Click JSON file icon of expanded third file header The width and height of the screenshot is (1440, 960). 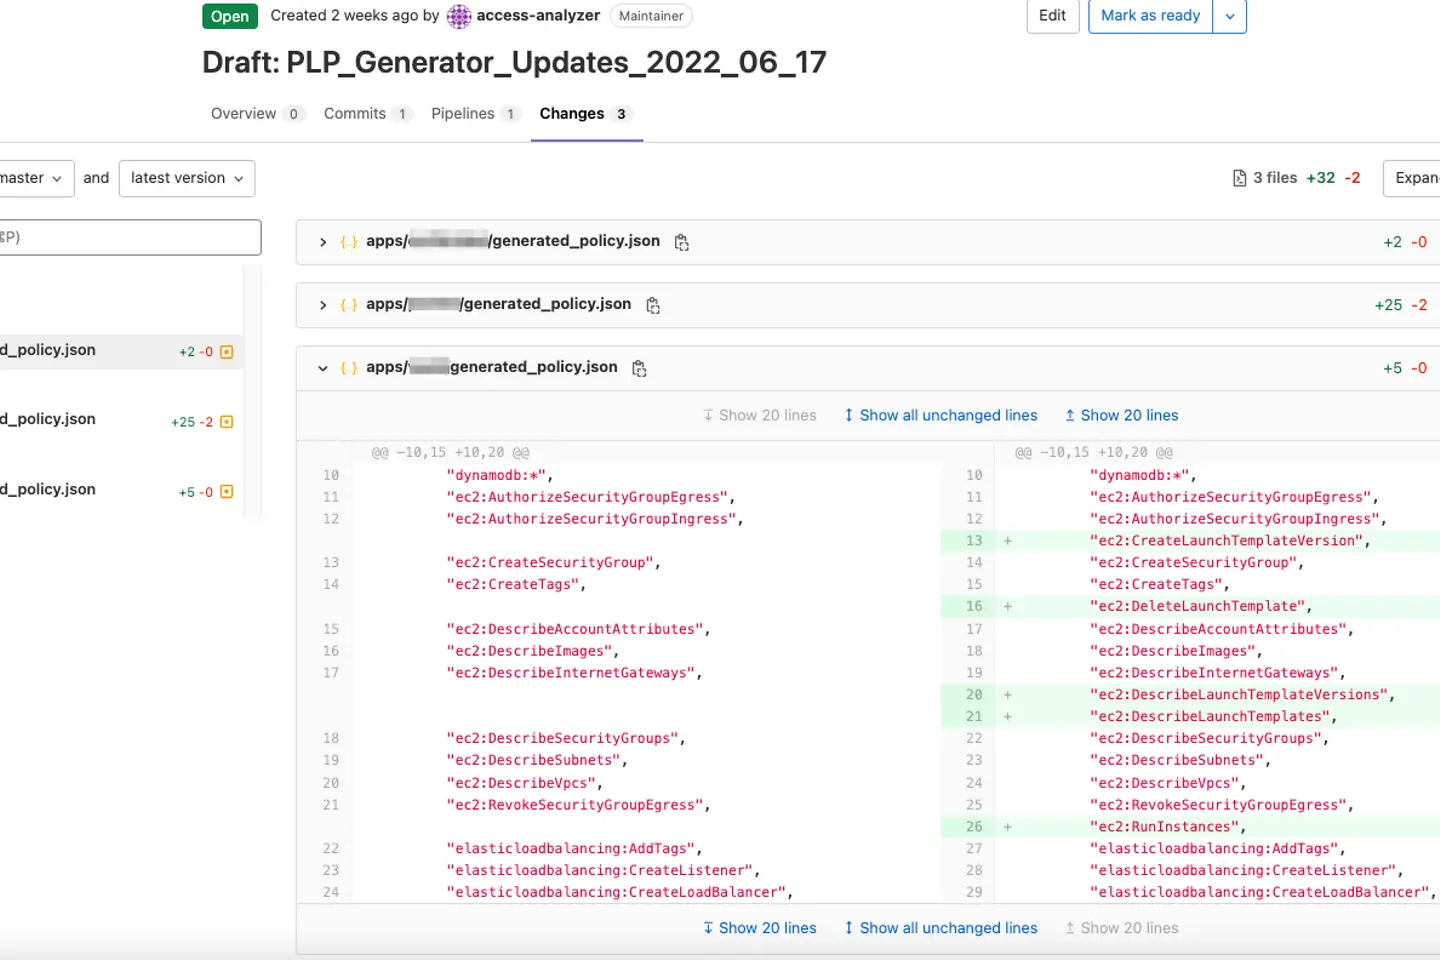coord(348,368)
